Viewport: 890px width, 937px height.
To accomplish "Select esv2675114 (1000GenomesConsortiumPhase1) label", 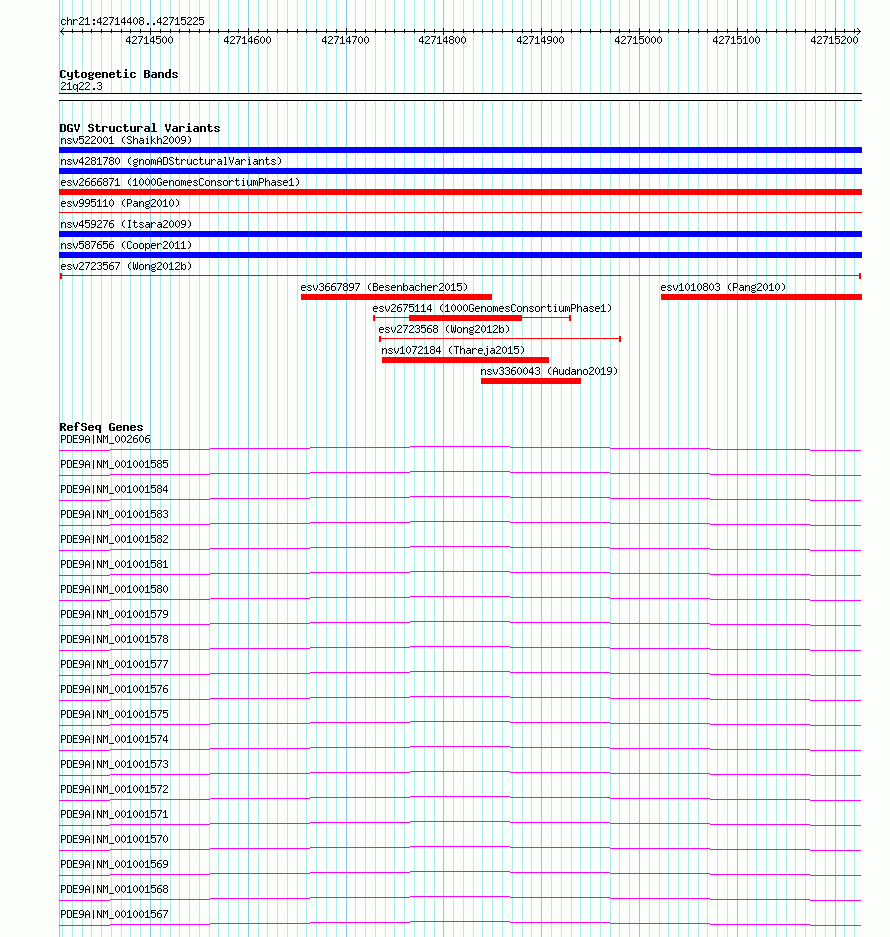I will point(492,308).
